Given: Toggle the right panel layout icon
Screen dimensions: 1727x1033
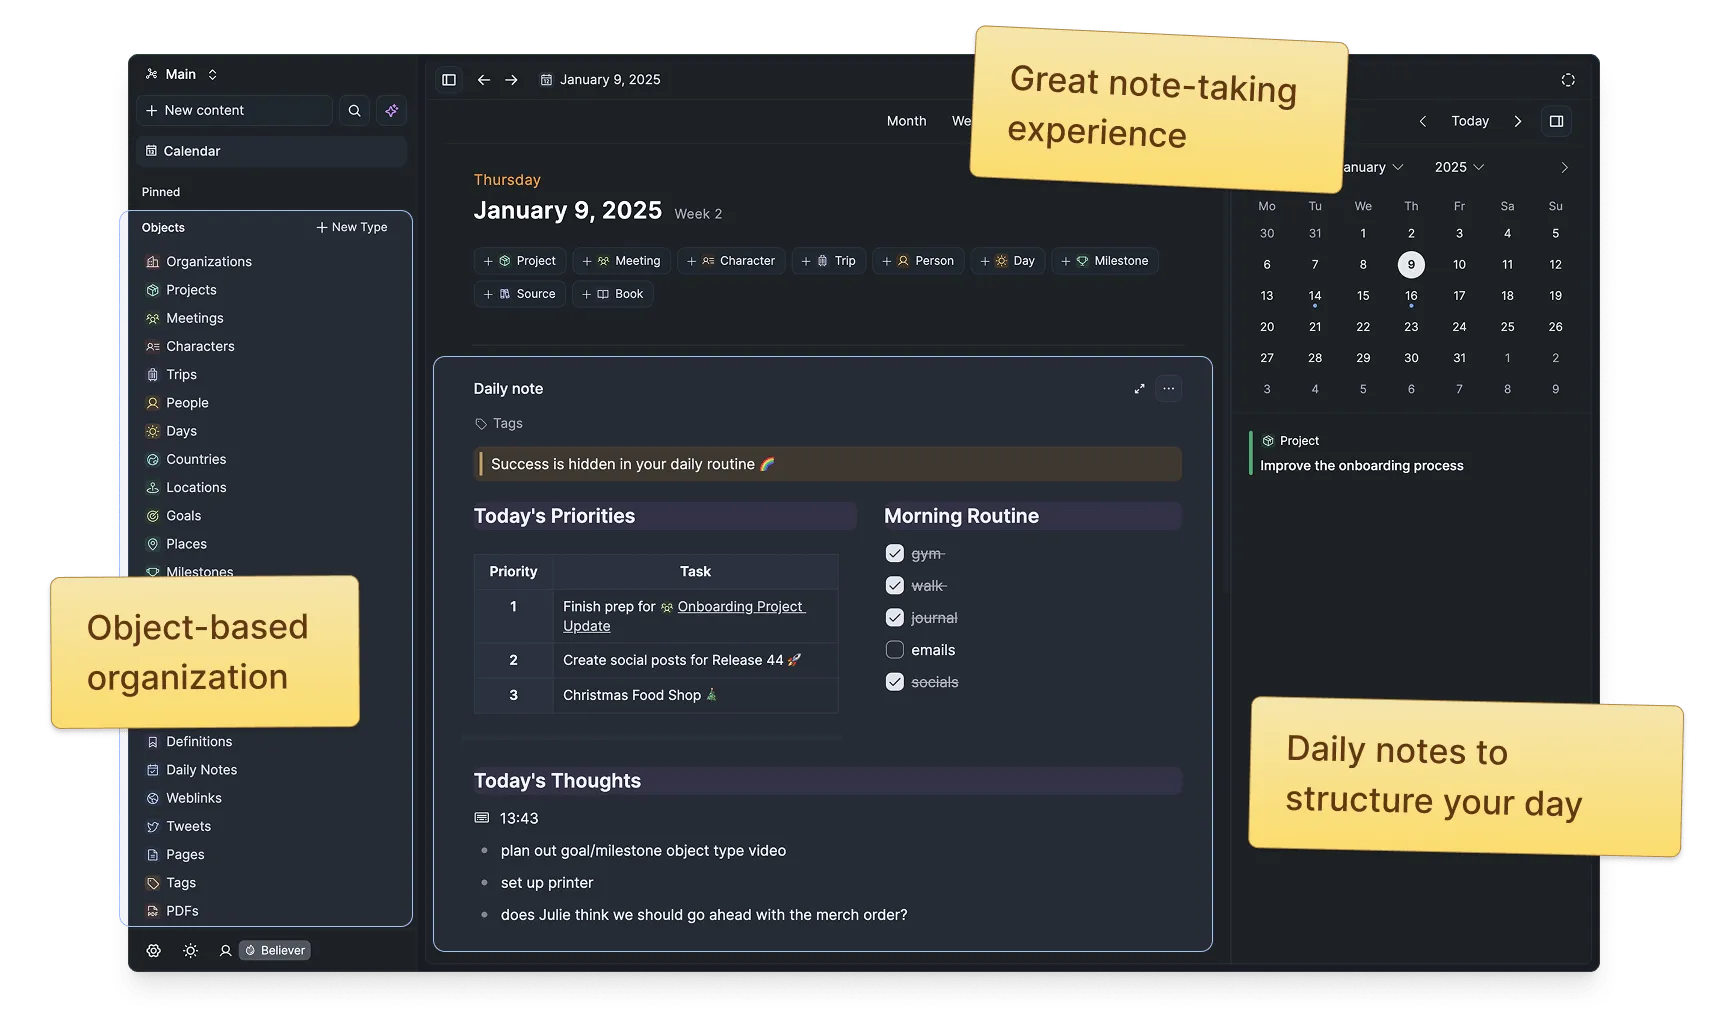Looking at the screenshot, I should [x=1556, y=121].
